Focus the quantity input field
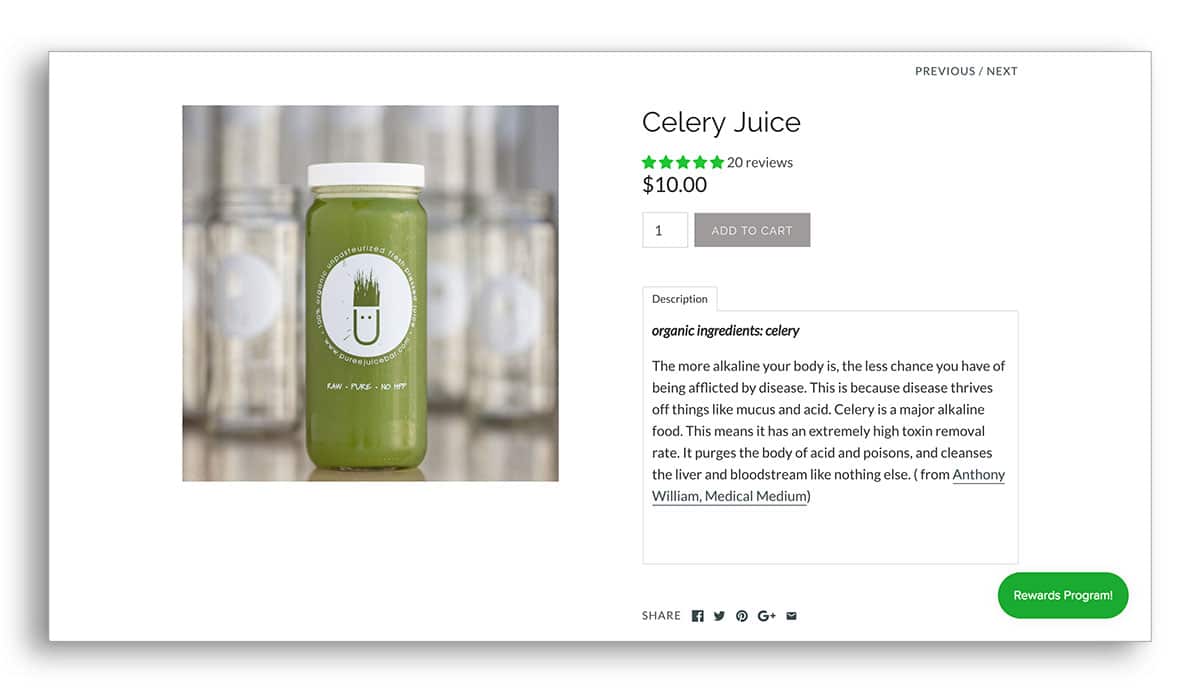 [665, 230]
